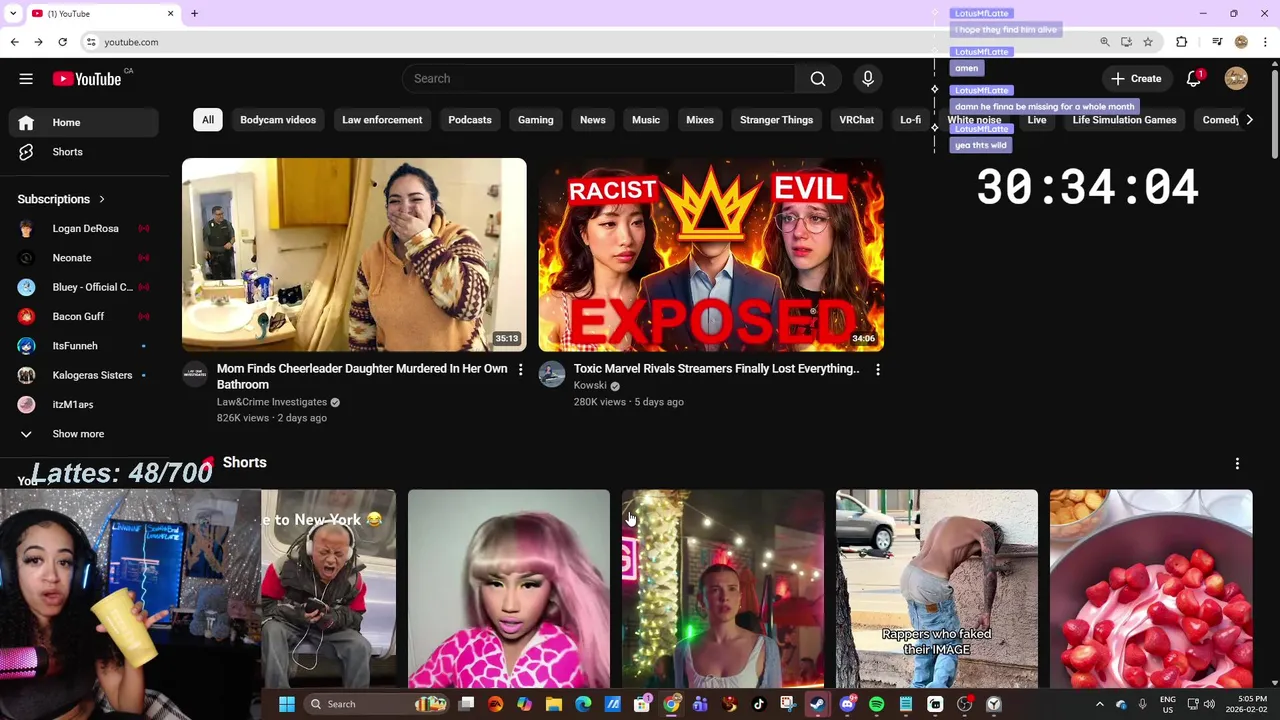Go back with the browser back arrow
This screenshot has height=720, width=1280.
click(x=14, y=42)
